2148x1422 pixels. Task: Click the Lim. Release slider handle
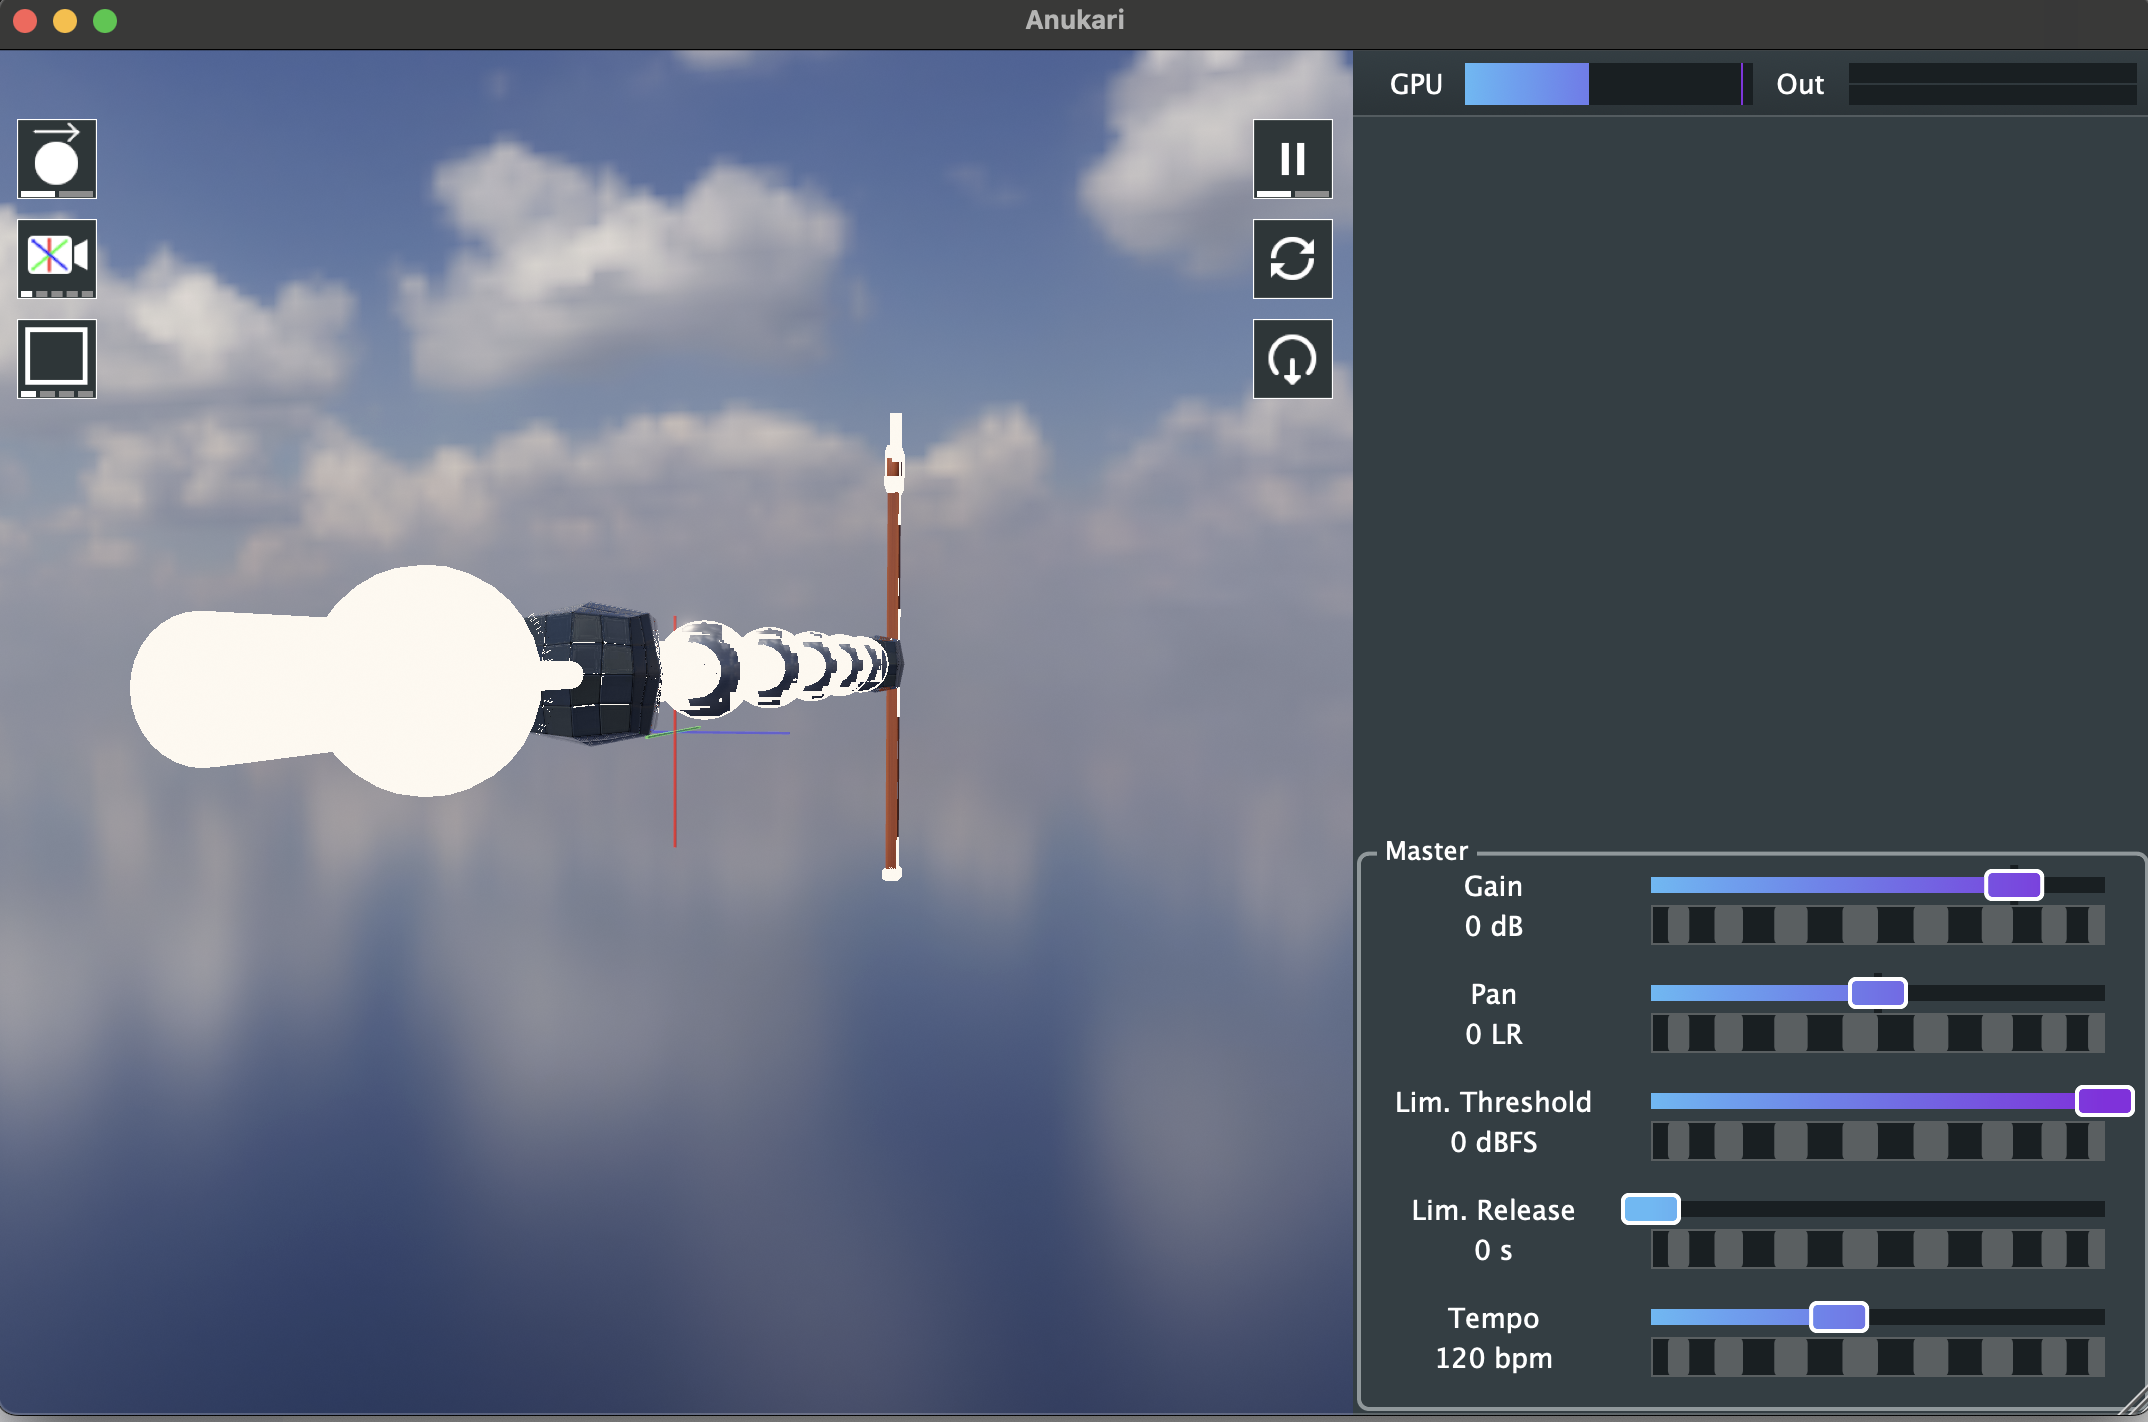coord(1650,1209)
